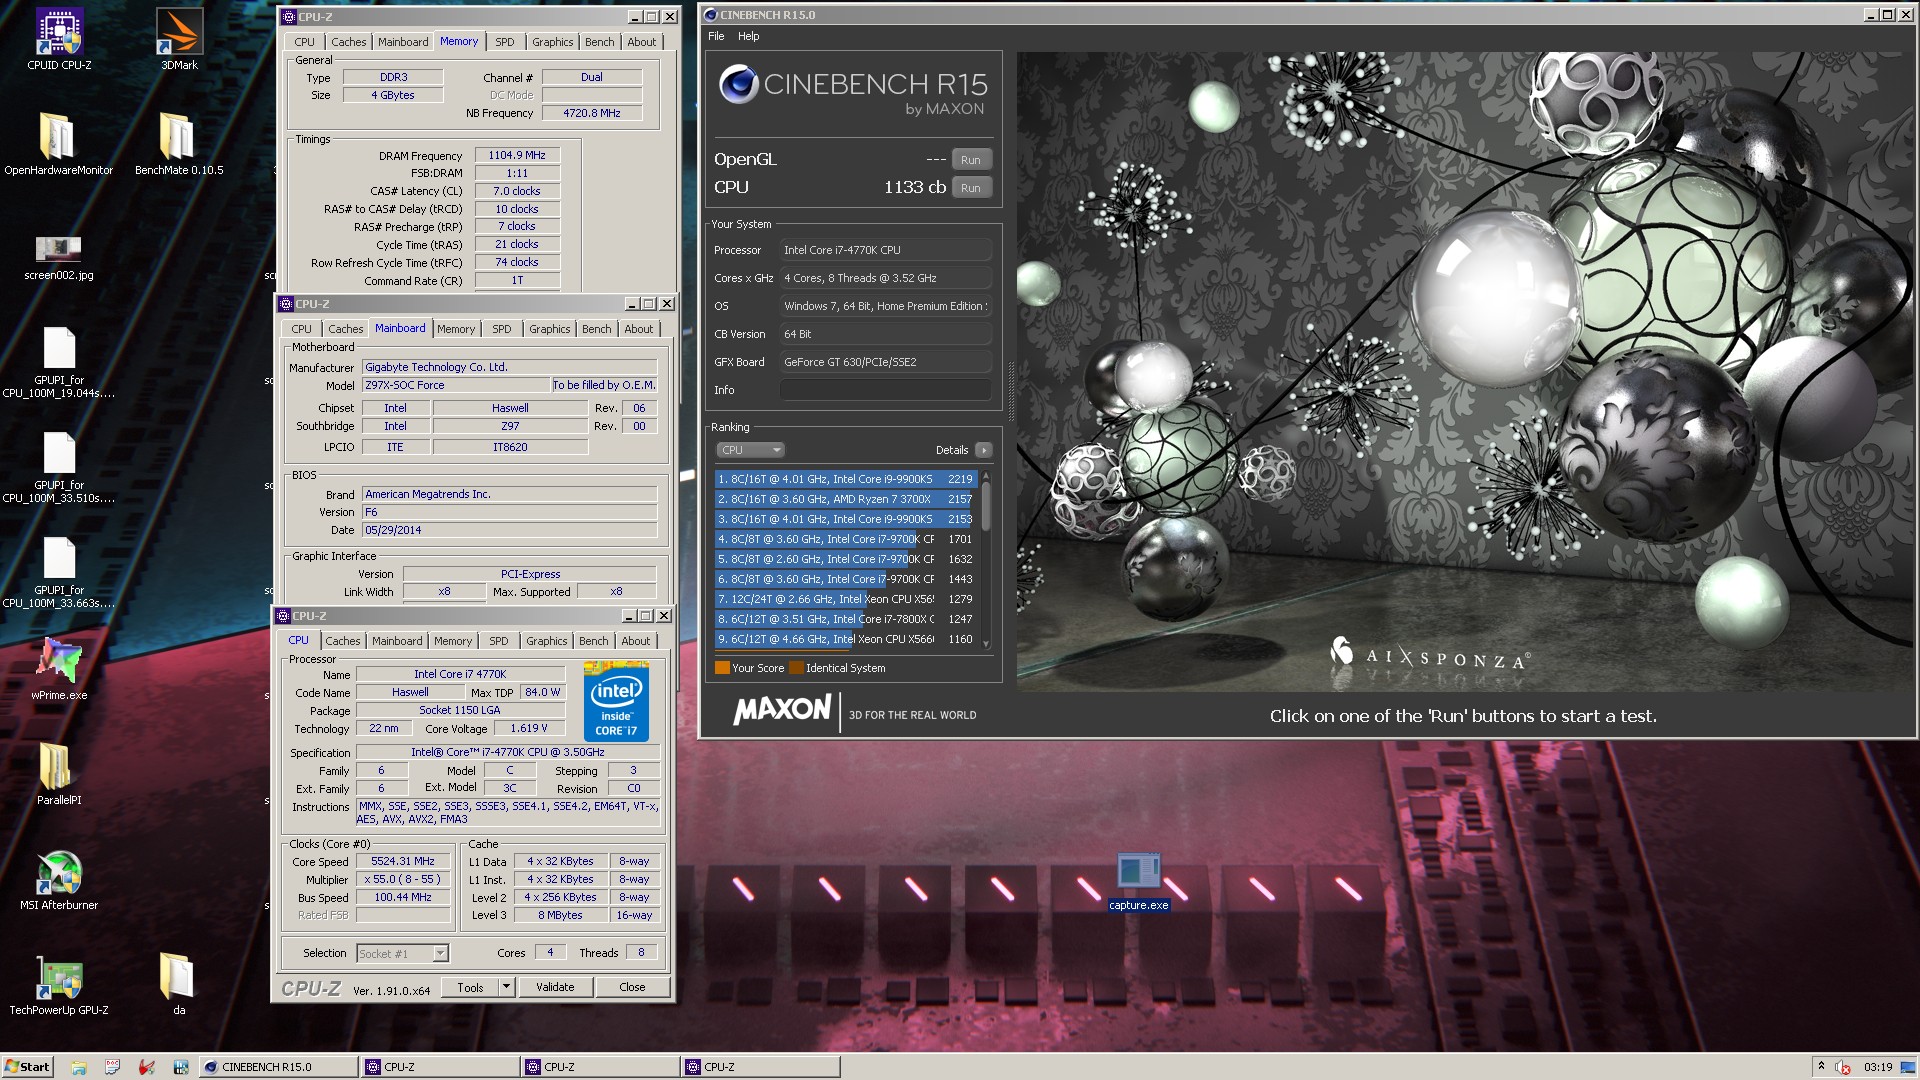Select the GPUPI_for CPU_100M_33.663s file icon
This screenshot has height=1080, width=1920.
click(x=59, y=572)
